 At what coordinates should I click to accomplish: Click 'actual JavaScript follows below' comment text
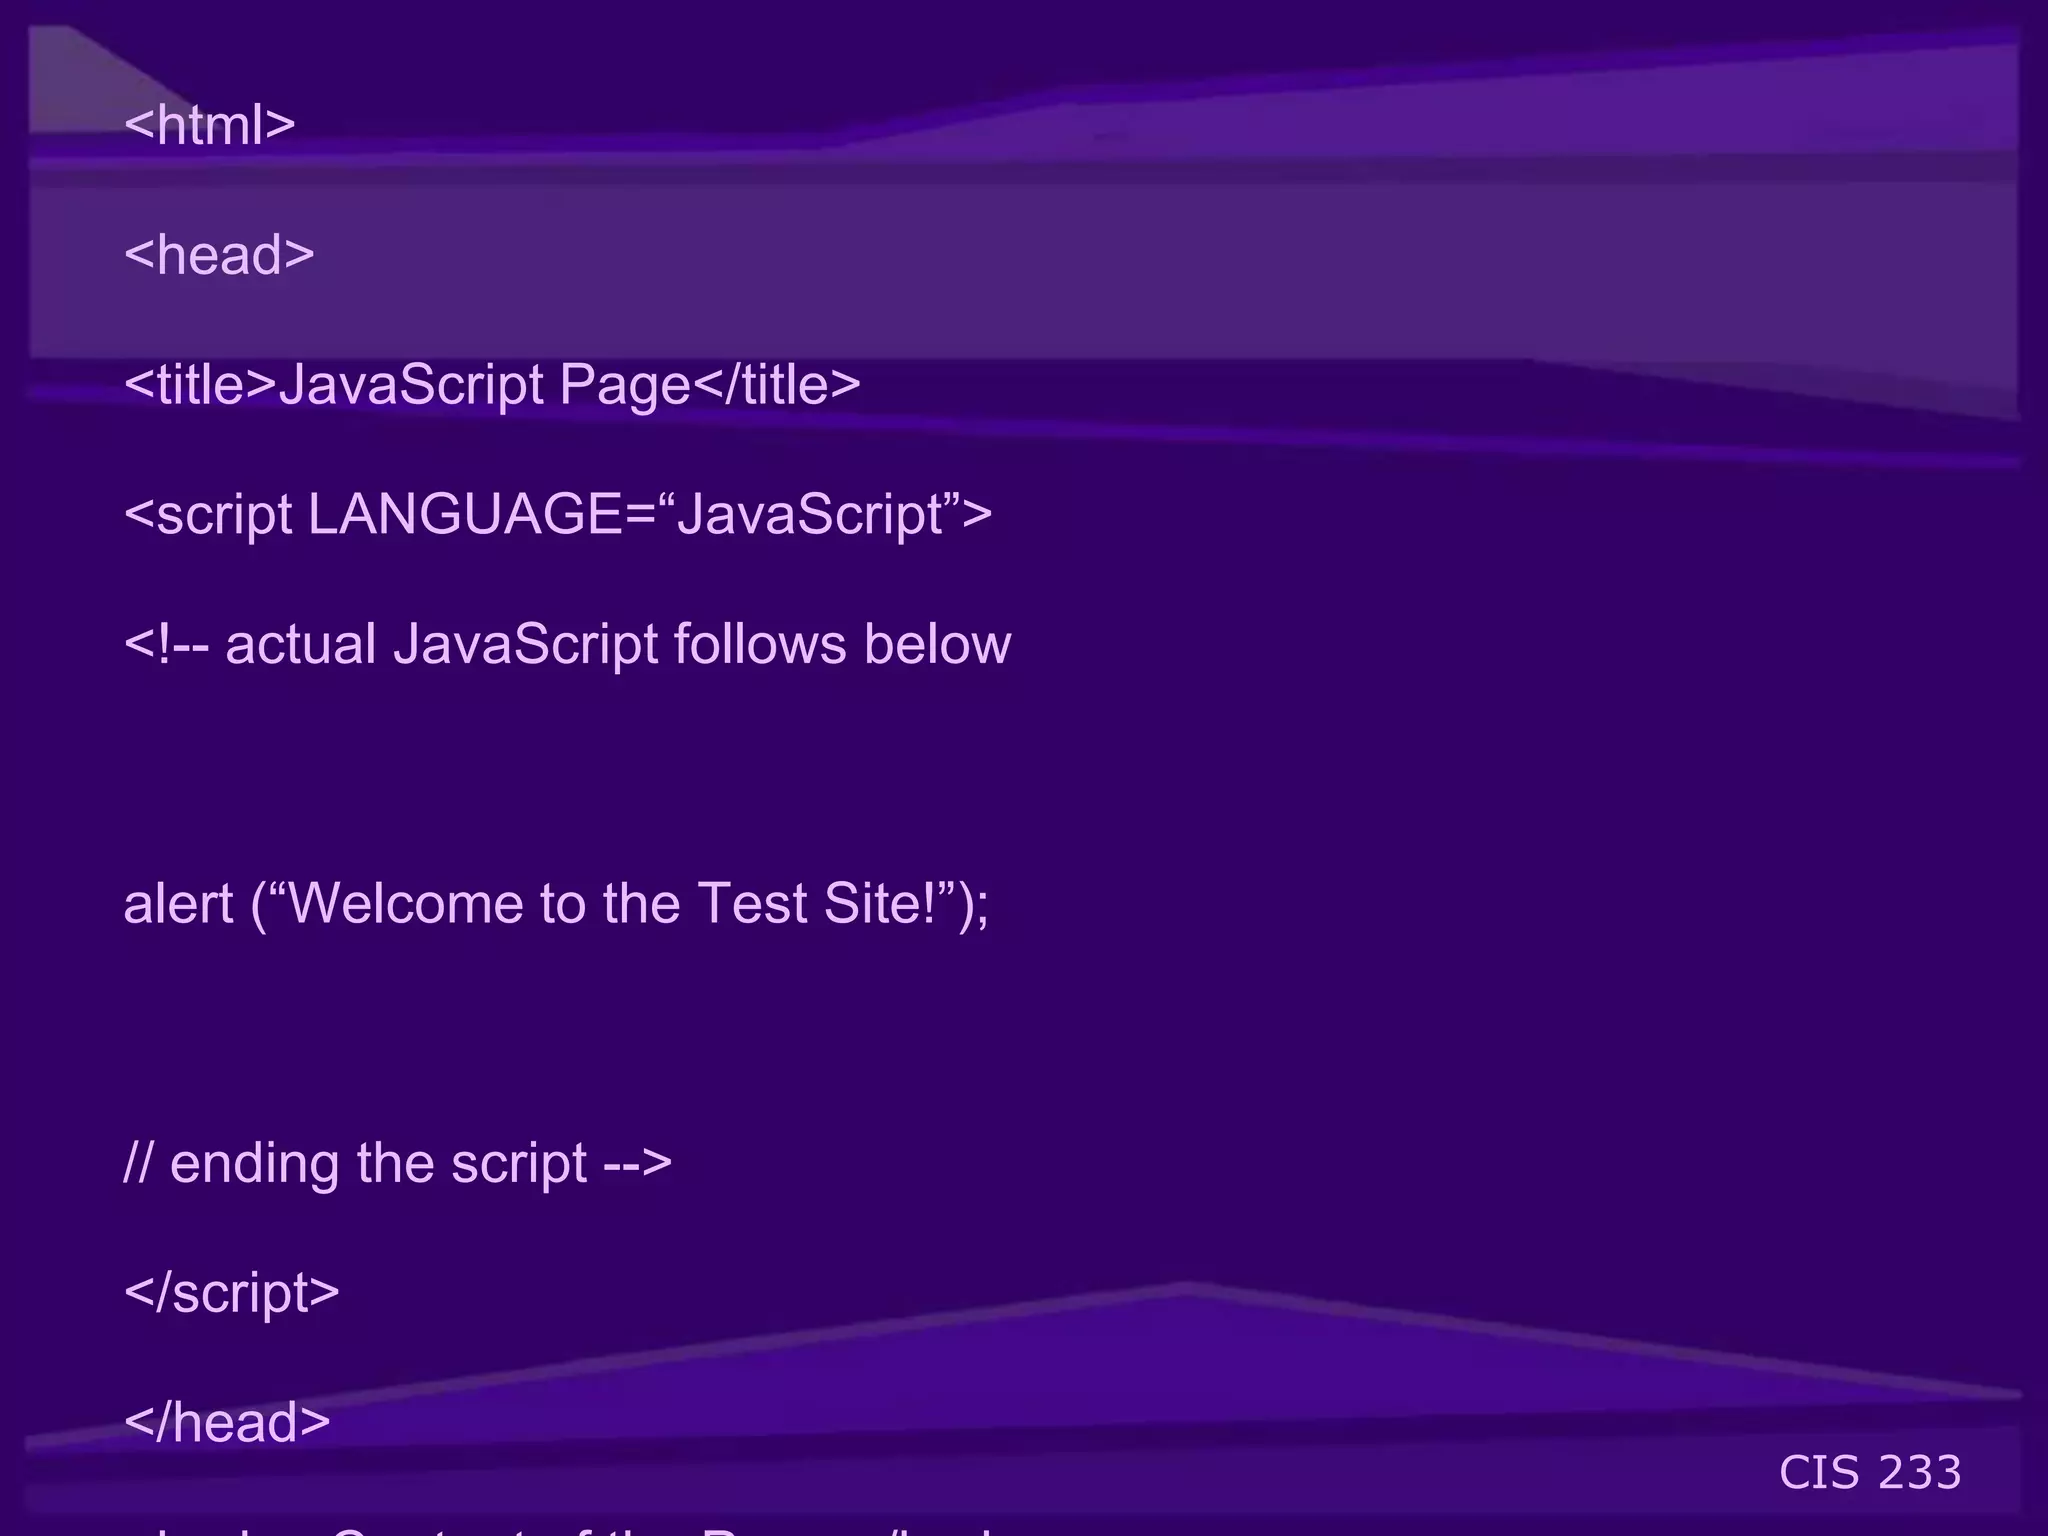[618, 645]
